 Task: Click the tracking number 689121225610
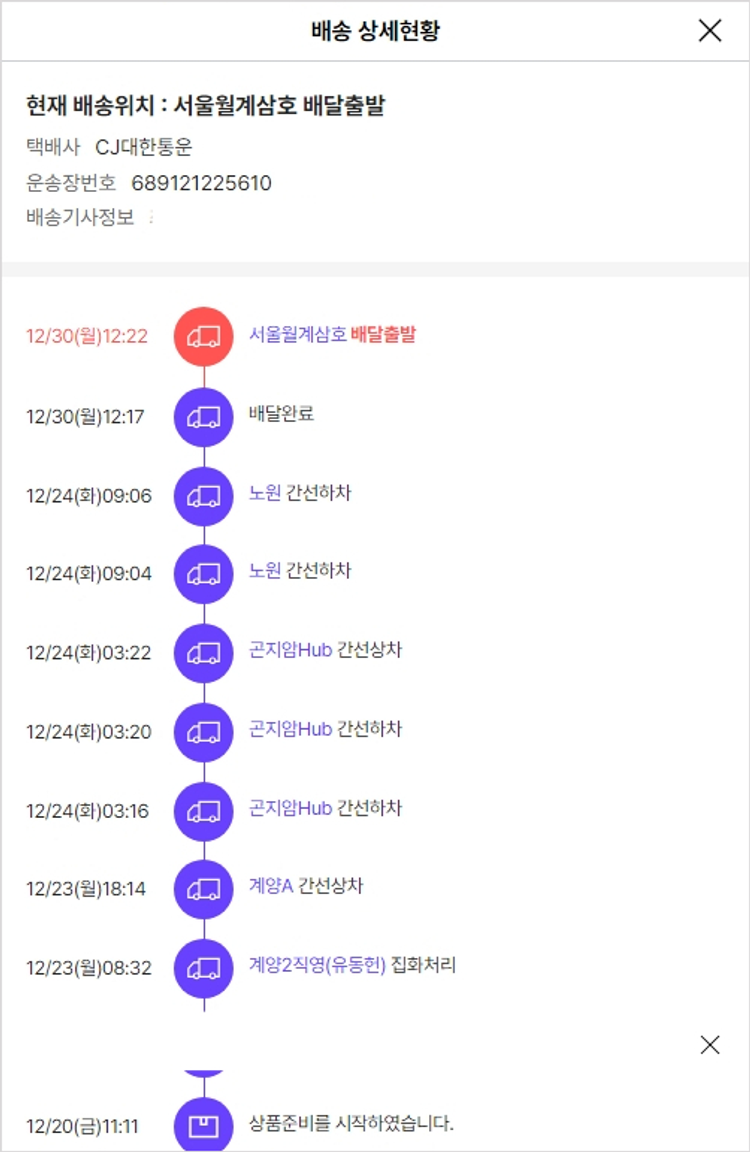(201, 183)
